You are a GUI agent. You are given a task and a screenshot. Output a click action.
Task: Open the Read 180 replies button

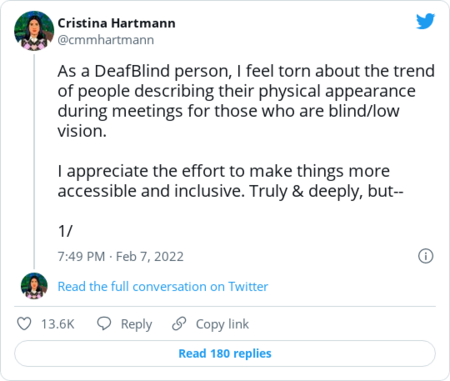(x=225, y=353)
